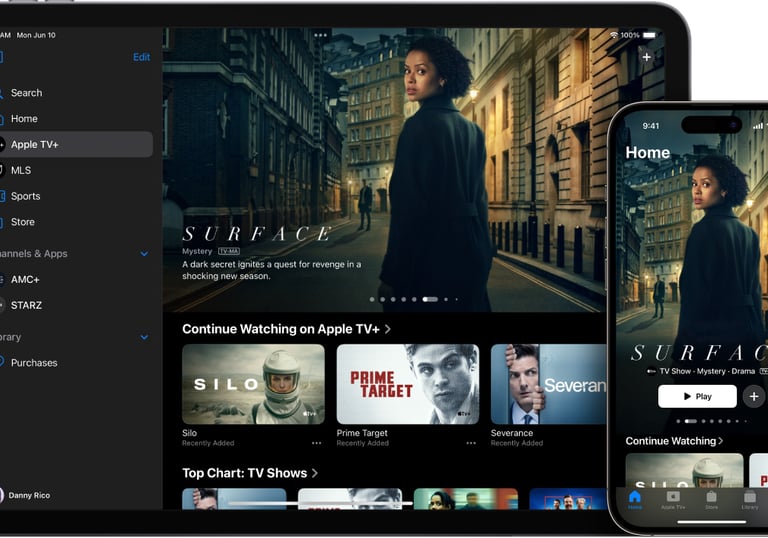
Task: Play the Silo thumbnail on iPad
Action: [253, 384]
